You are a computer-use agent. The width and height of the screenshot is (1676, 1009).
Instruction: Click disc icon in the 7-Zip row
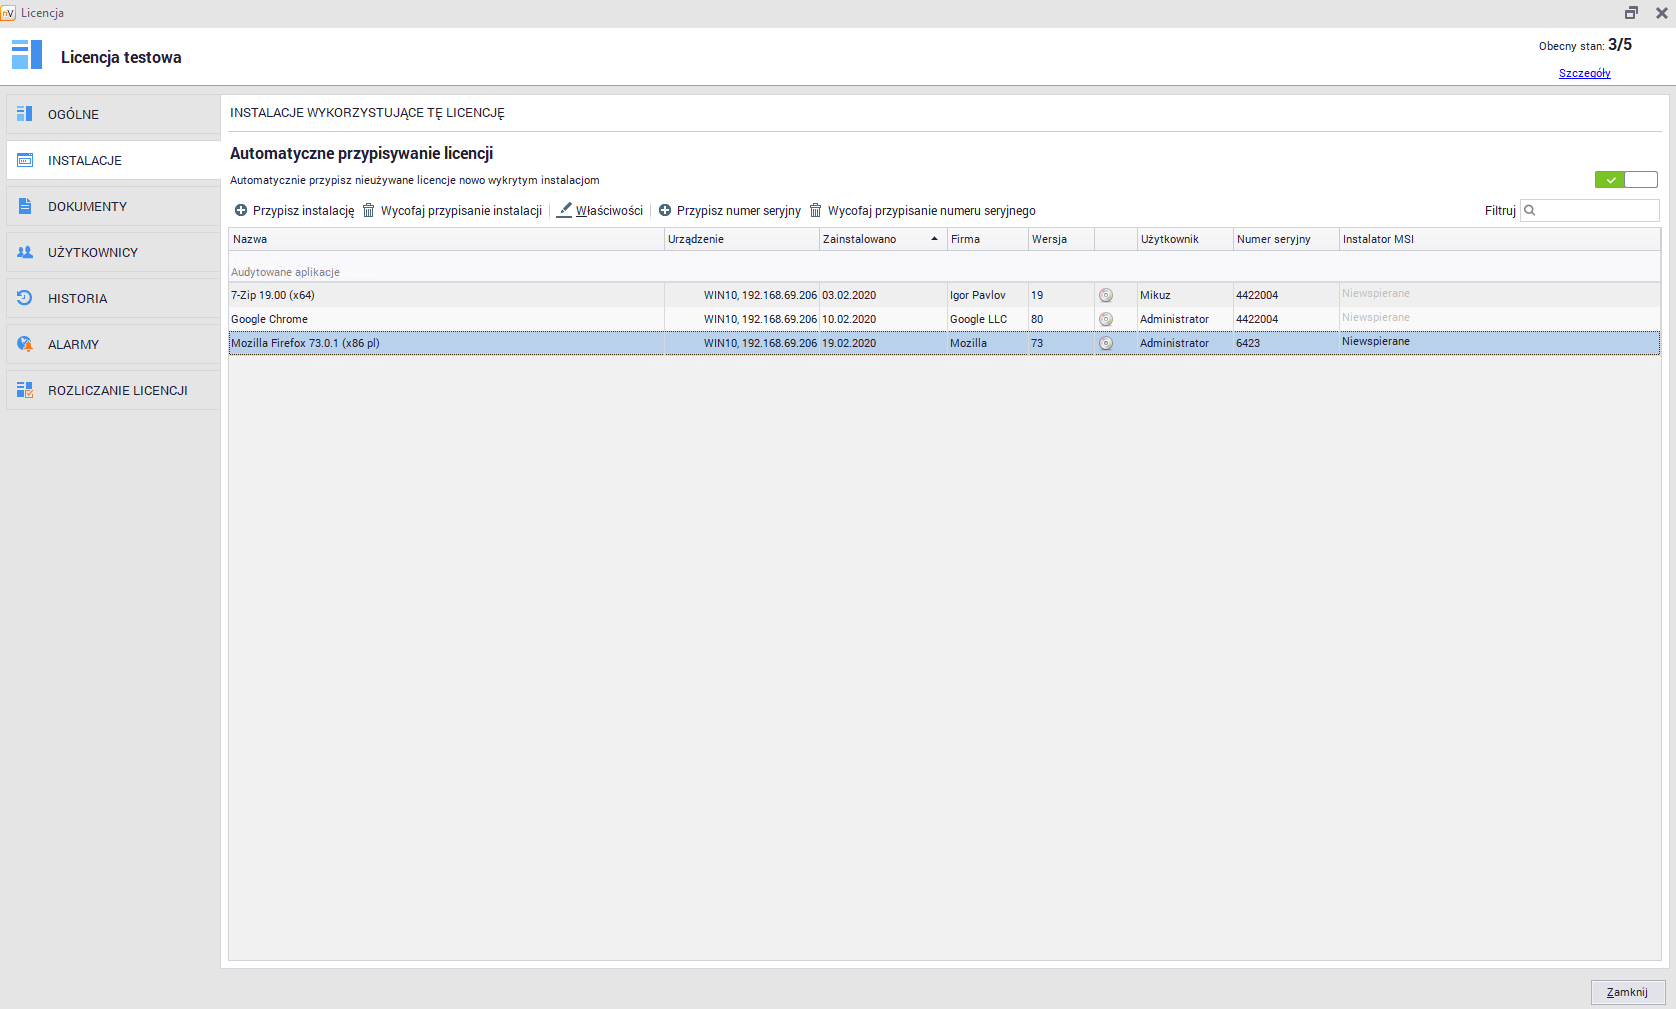(x=1106, y=296)
